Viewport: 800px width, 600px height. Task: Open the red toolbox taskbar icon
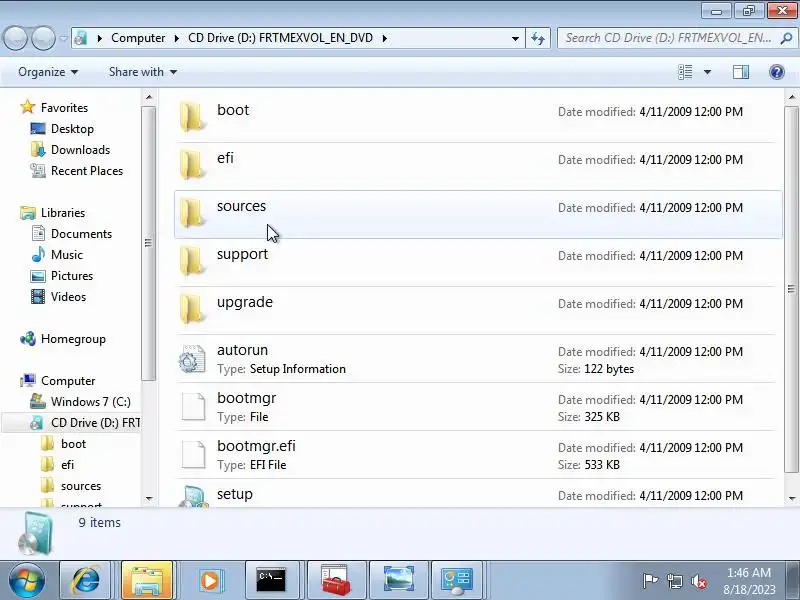click(335, 580)
